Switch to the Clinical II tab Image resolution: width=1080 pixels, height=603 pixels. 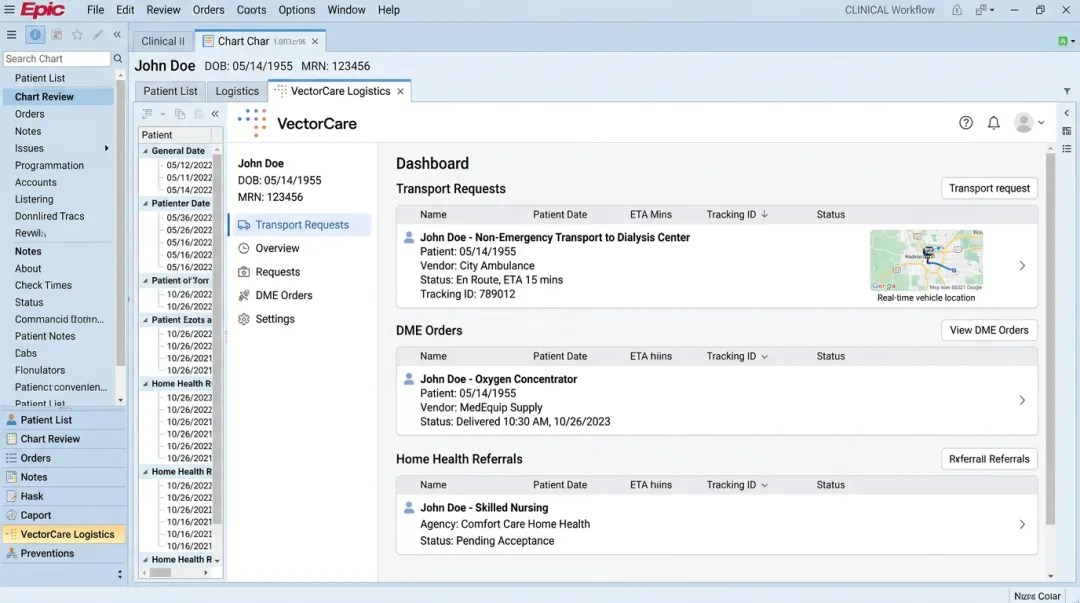163,41
